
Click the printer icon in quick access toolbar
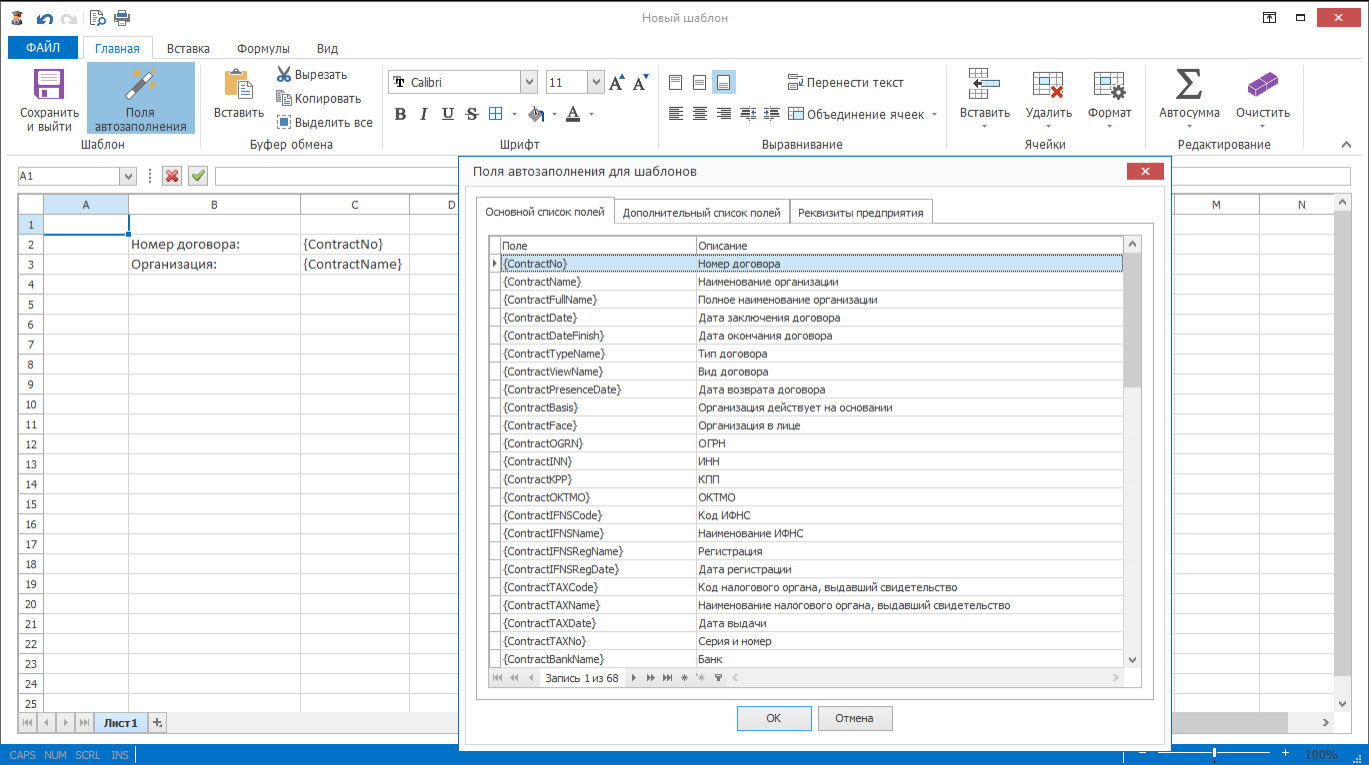click(122, 17)
